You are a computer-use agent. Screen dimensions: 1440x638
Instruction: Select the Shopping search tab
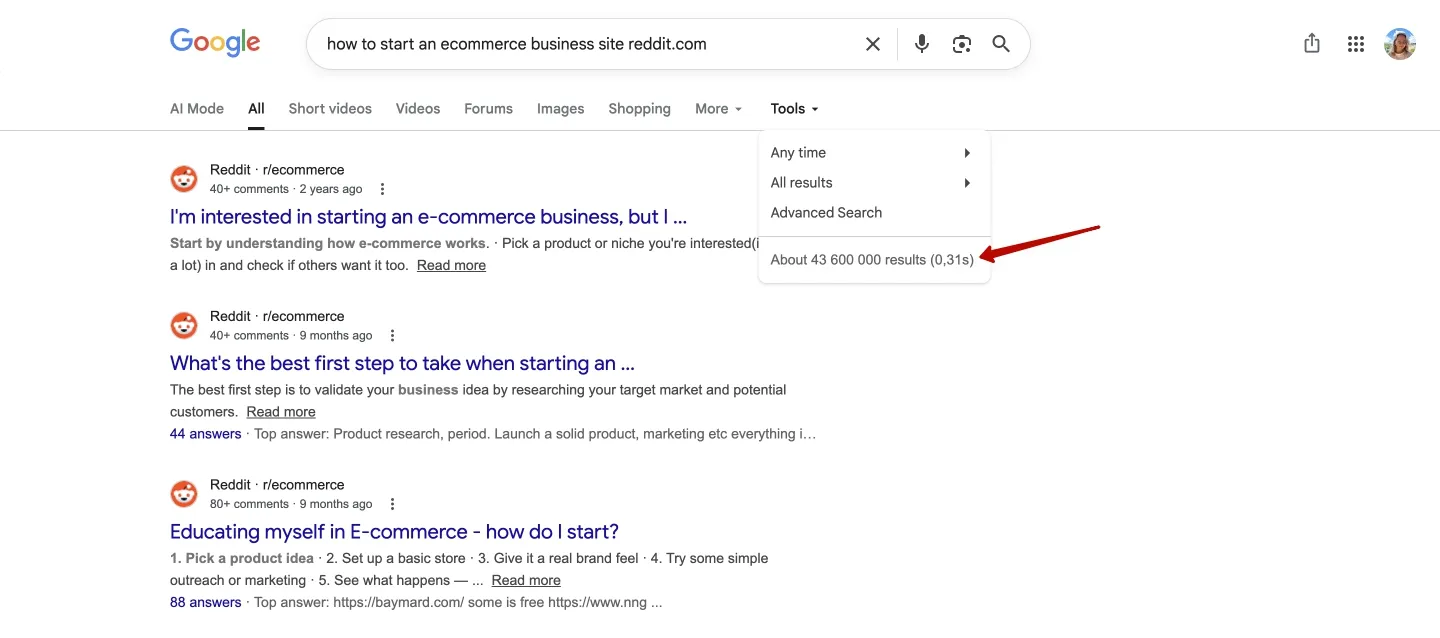click(639, 108)
